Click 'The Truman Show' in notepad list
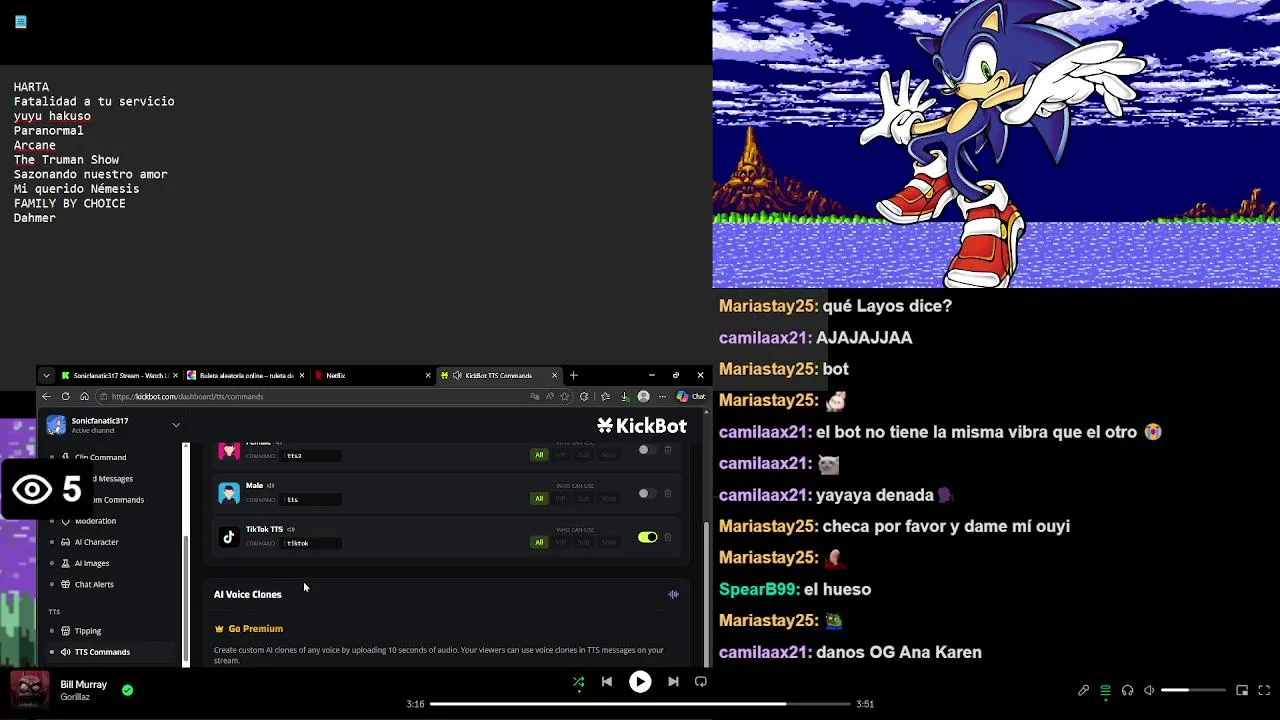1280x720 pixels. click(x=66, y=160)
